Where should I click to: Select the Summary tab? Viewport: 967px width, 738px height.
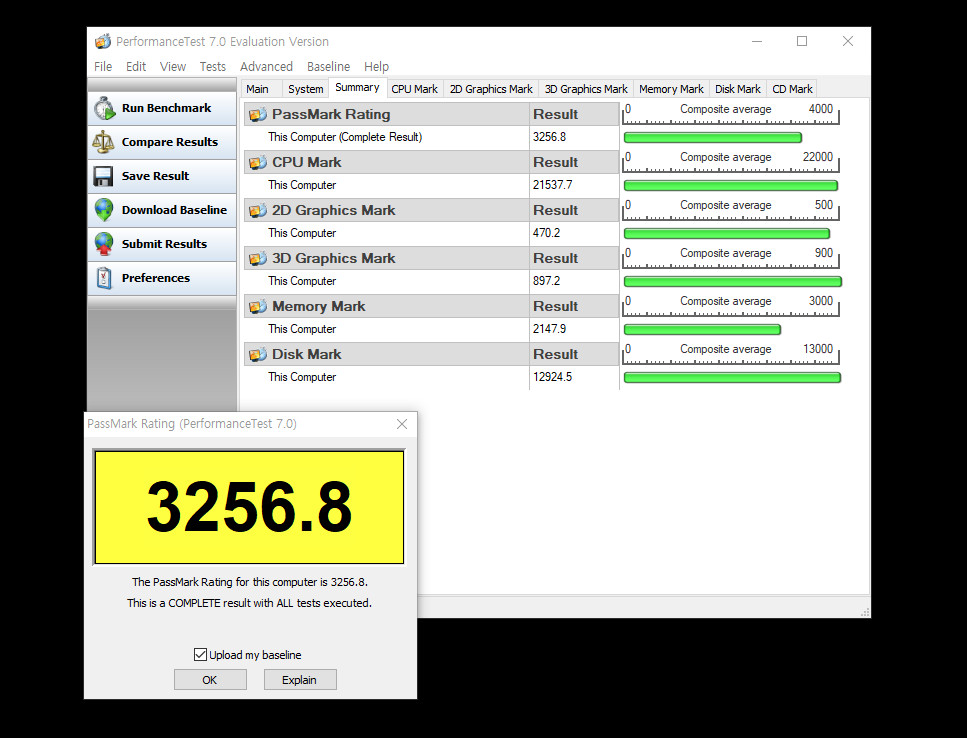(x=357, y=88)
